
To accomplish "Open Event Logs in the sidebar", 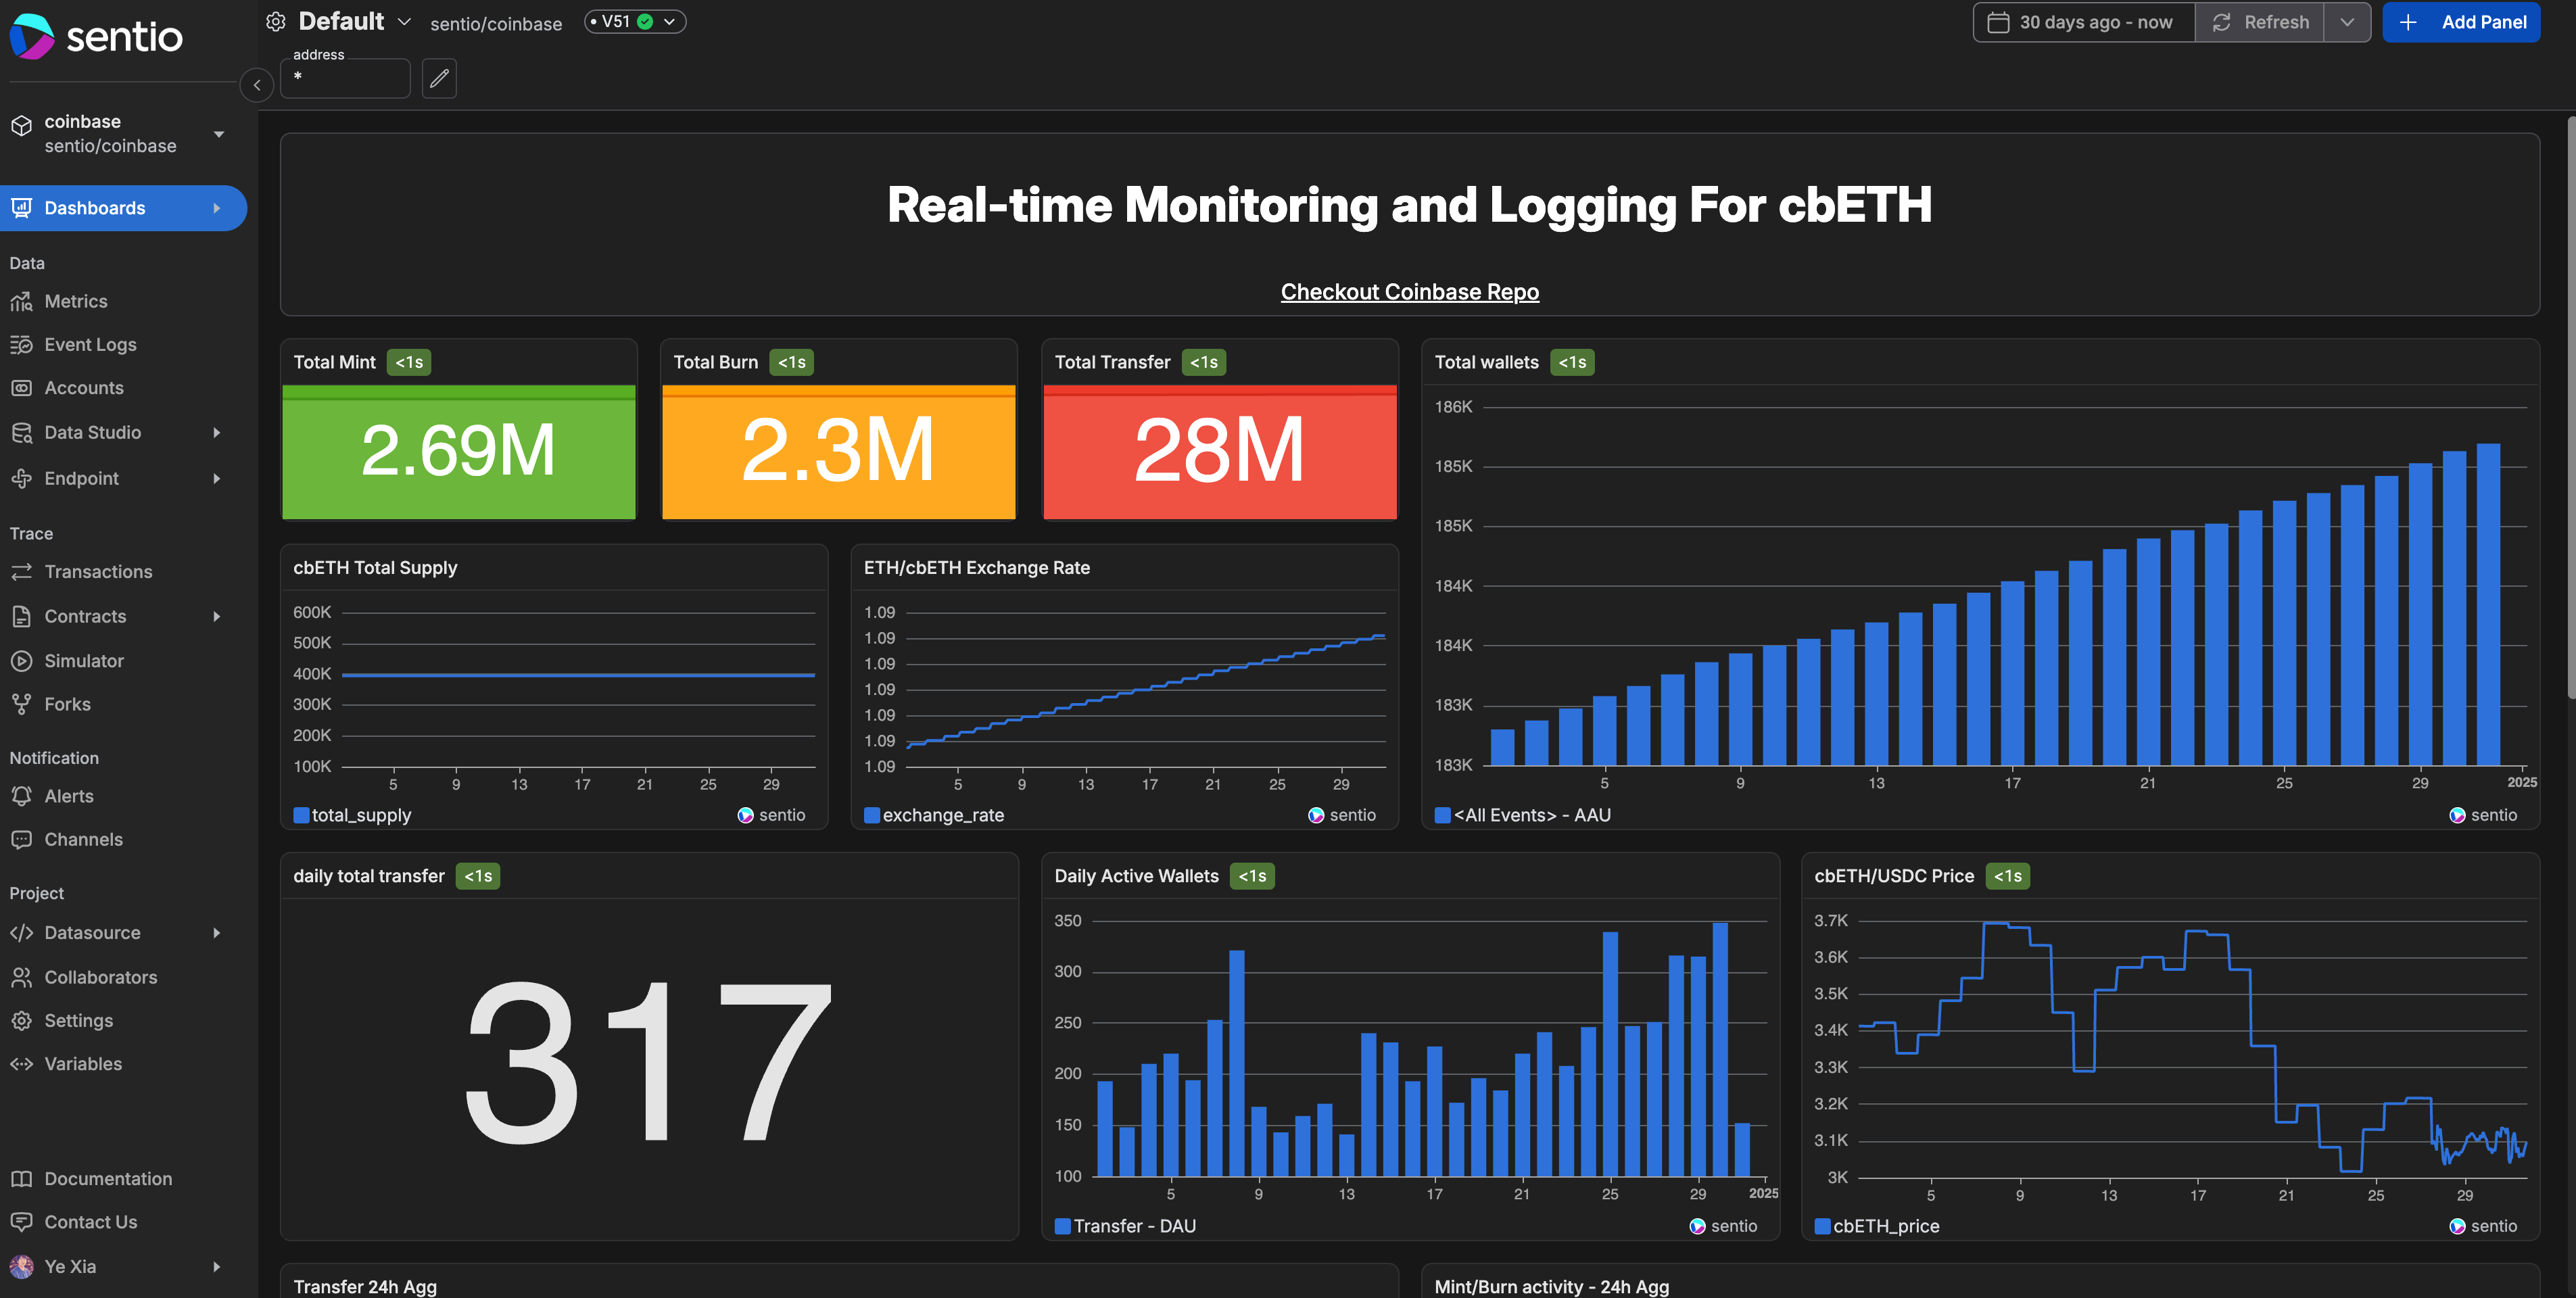I will point(90,345).
